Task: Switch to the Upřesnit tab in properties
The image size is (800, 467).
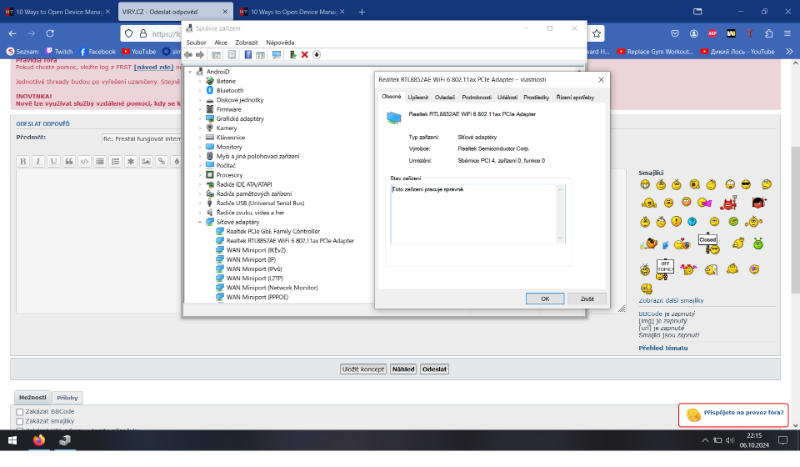Action: pos(418,97)
